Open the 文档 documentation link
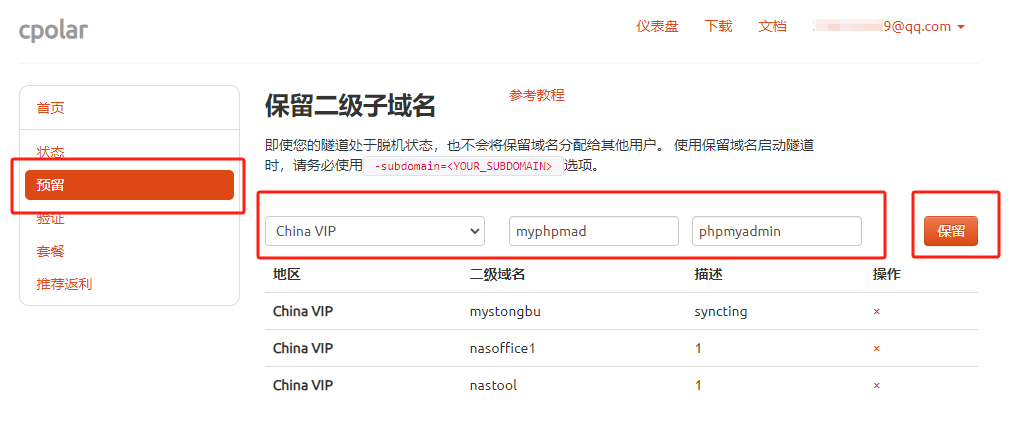This screenshot has height=428, width=1035. (x=772, y=27)
